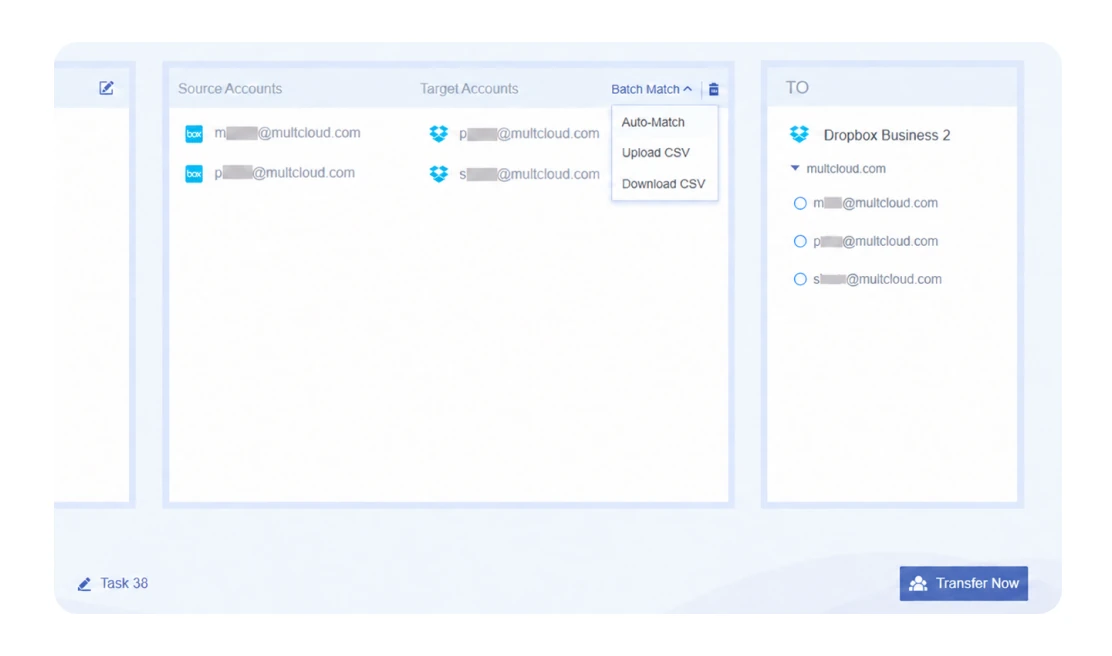Screen dimensions: 1112x656
Task: Click the pencil icon beside Task 38
Action: pos(84,584)
